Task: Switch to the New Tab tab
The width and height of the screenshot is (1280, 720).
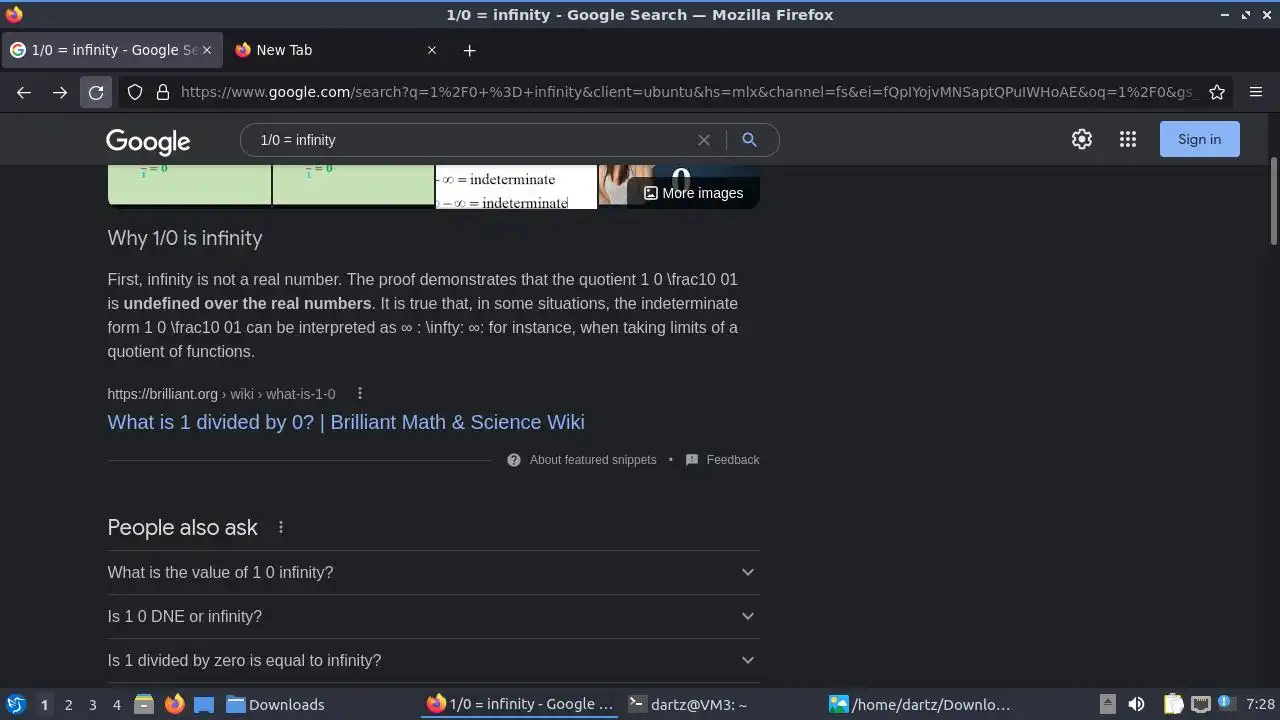Action: 335,50
